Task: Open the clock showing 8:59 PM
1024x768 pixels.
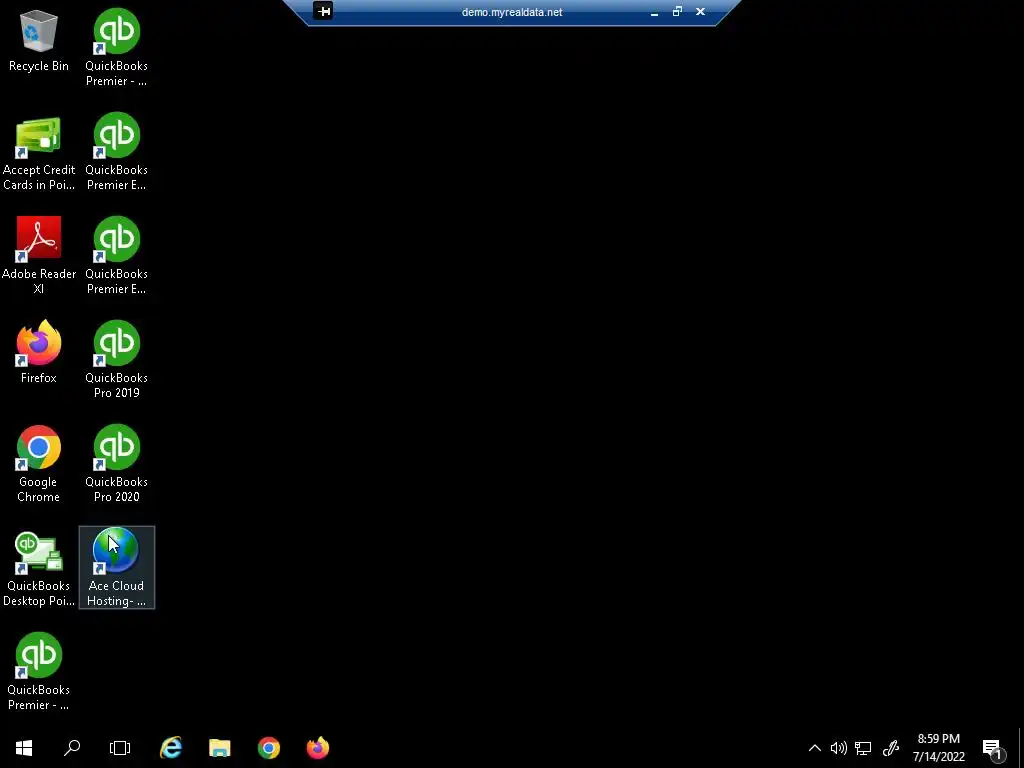Action: [938, 748]
